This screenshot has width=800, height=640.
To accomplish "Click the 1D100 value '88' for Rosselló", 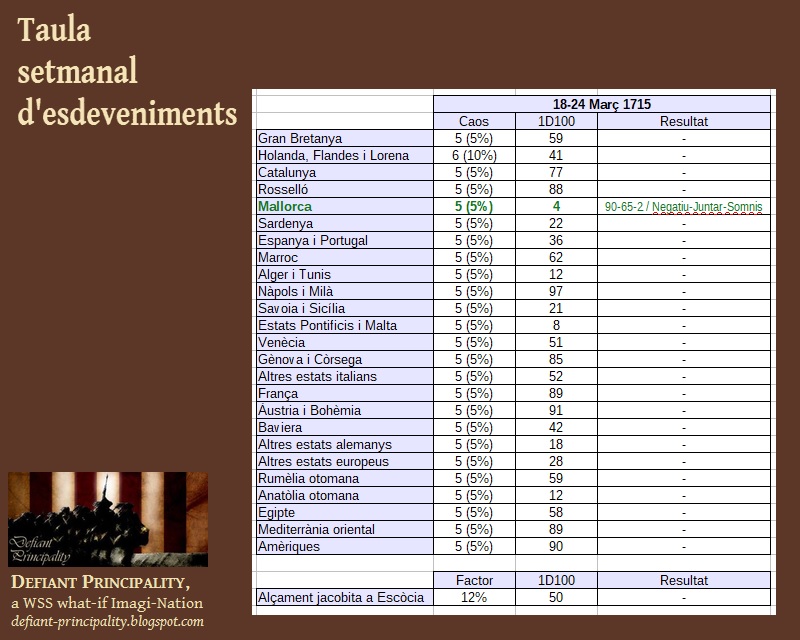I will (556, 189).
